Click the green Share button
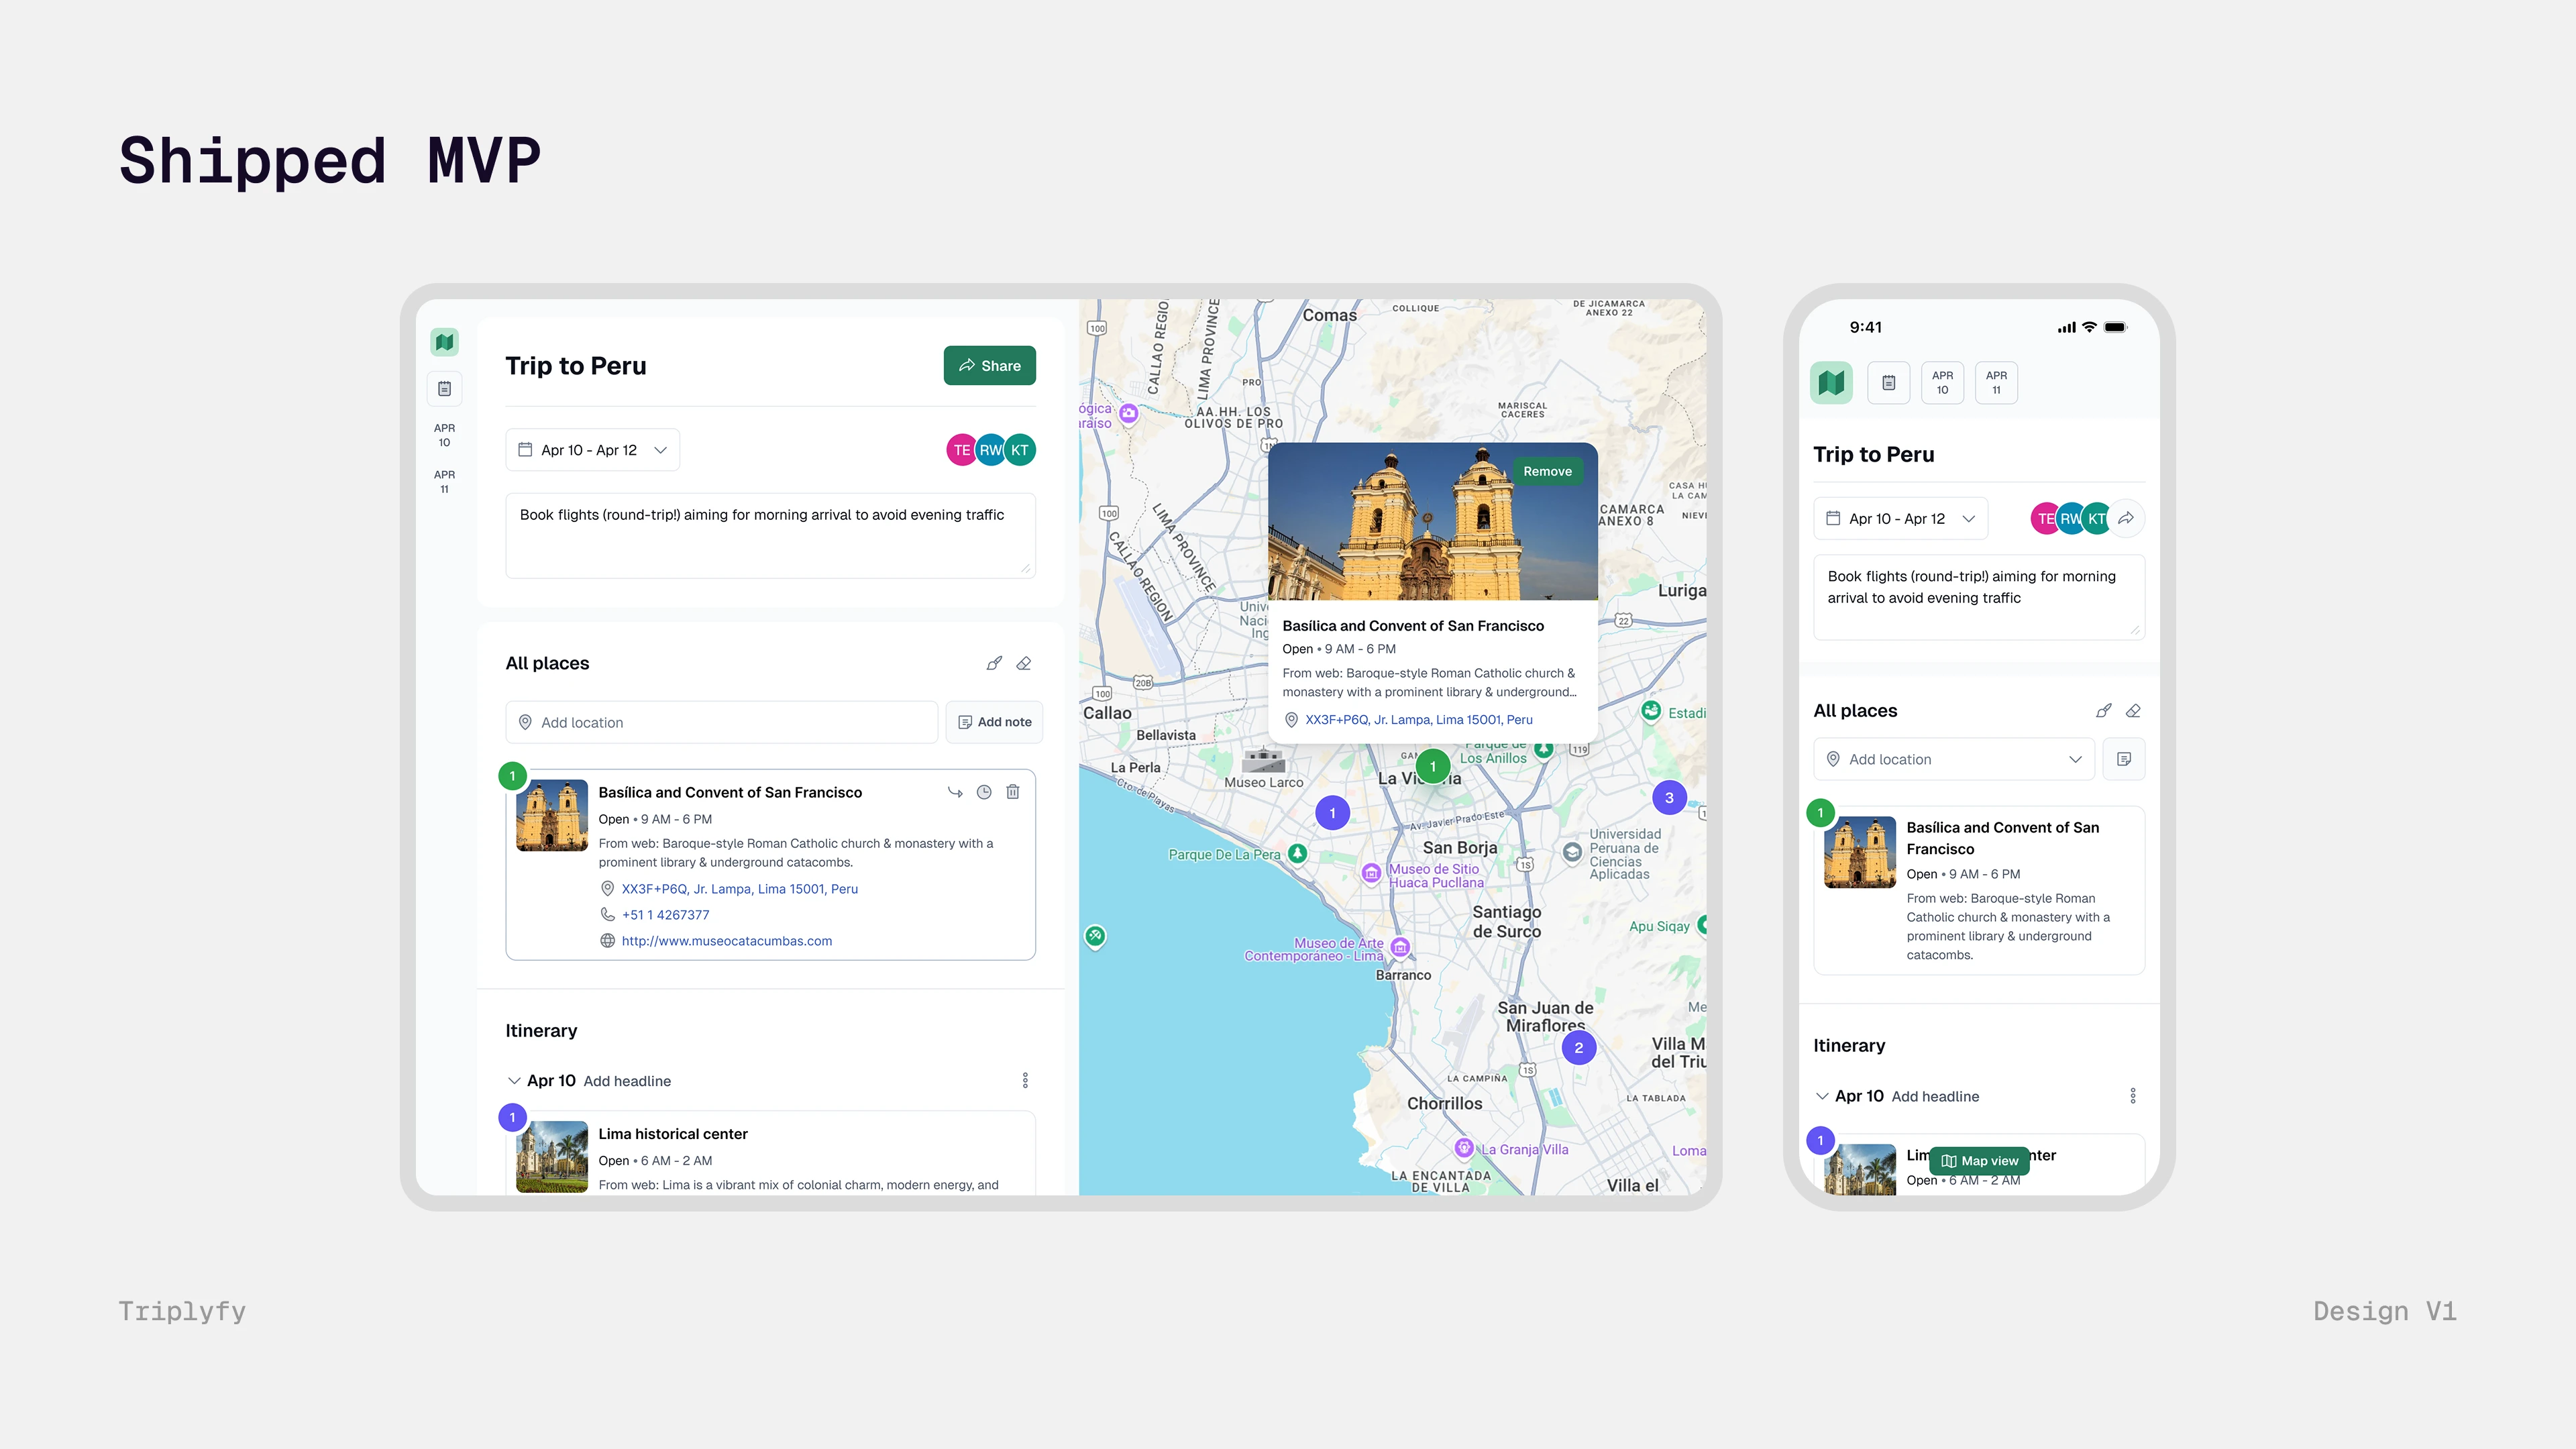 pos(989,366)
